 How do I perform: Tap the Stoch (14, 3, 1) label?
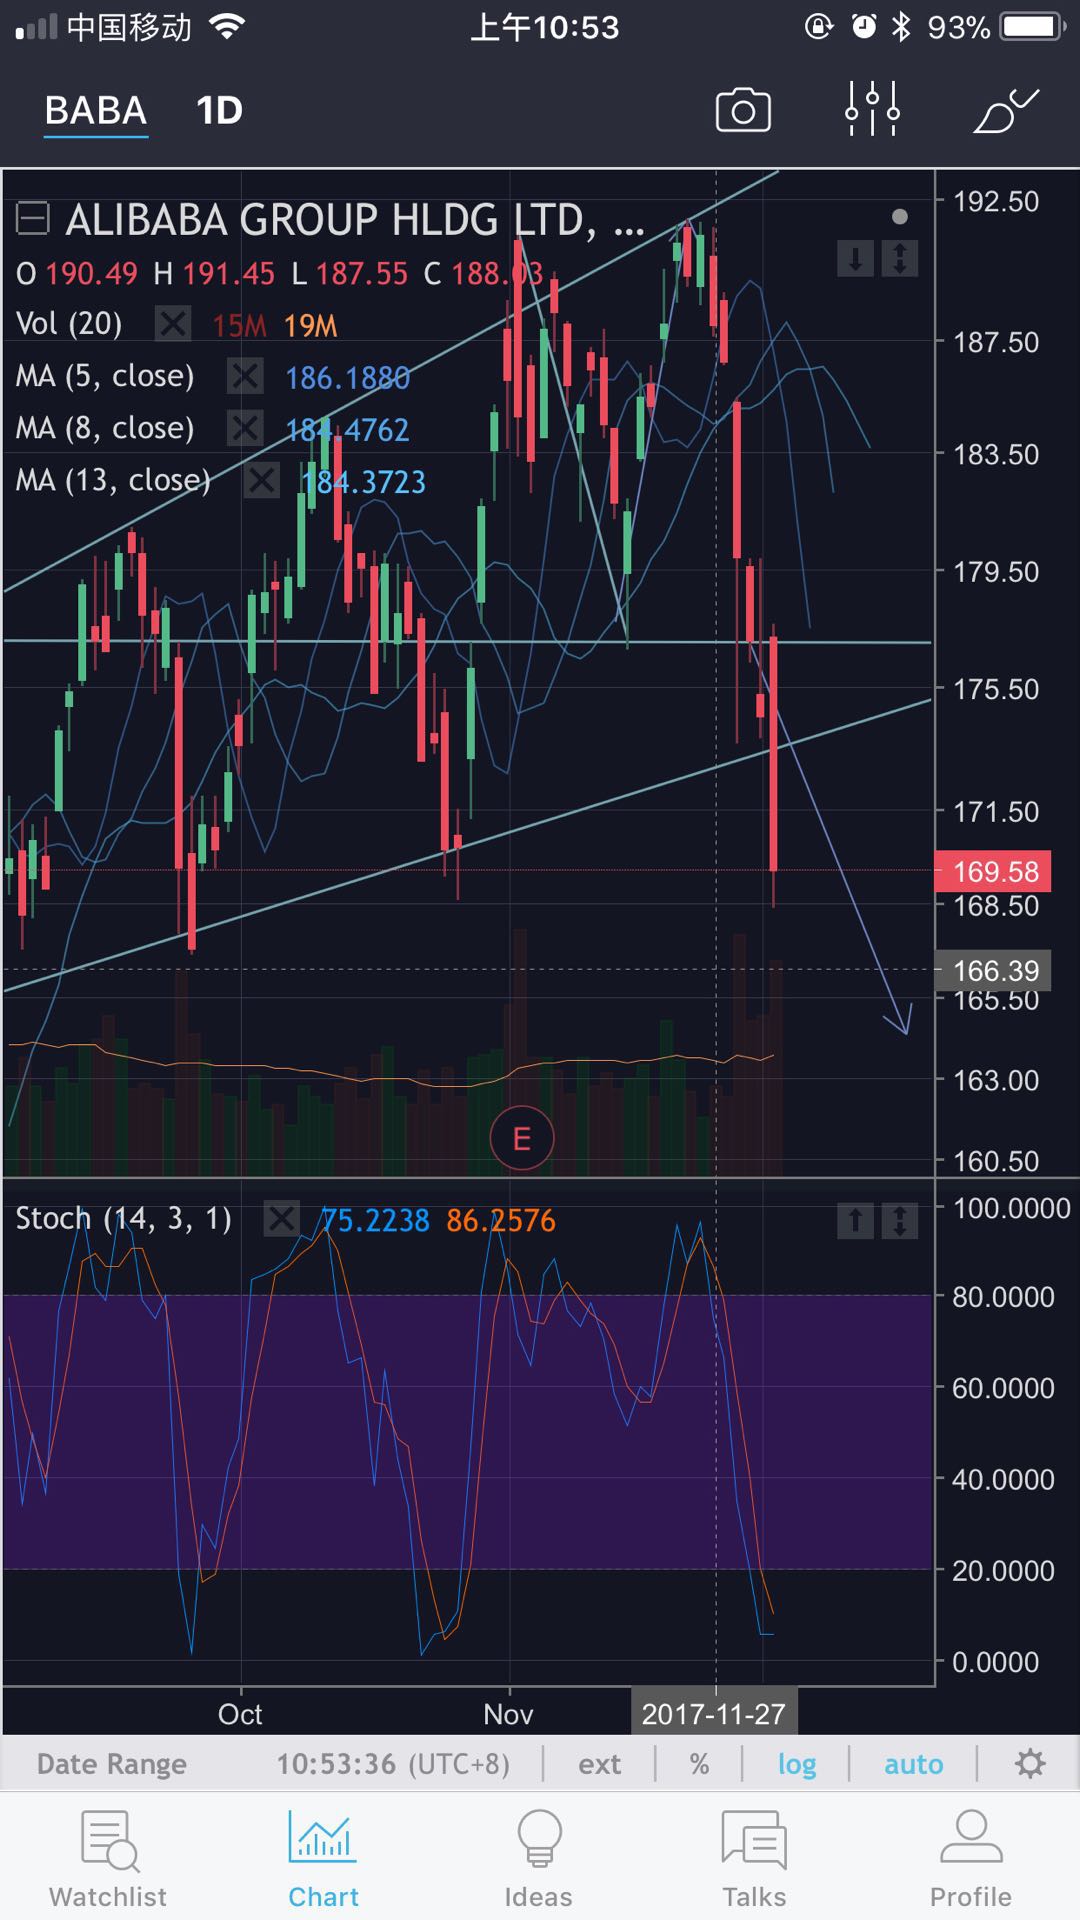tap(124, 1219)
